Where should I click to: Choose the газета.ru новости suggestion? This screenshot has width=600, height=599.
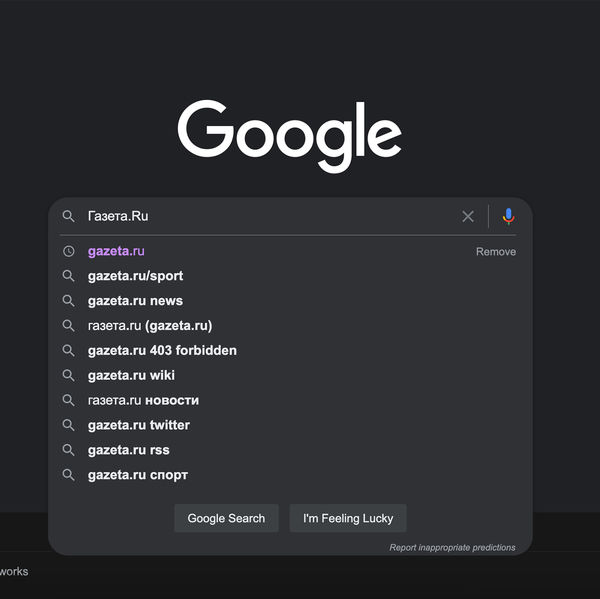(143, 400)
